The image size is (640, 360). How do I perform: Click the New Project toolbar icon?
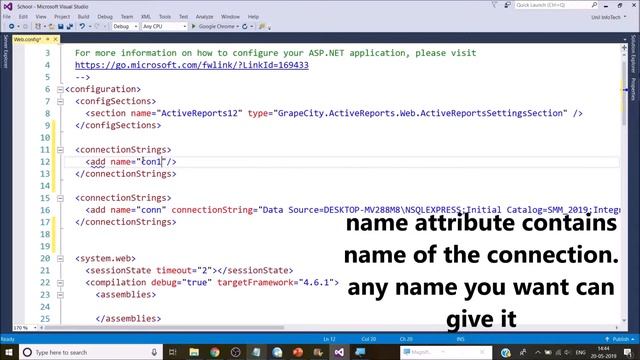tap(38, 27)
